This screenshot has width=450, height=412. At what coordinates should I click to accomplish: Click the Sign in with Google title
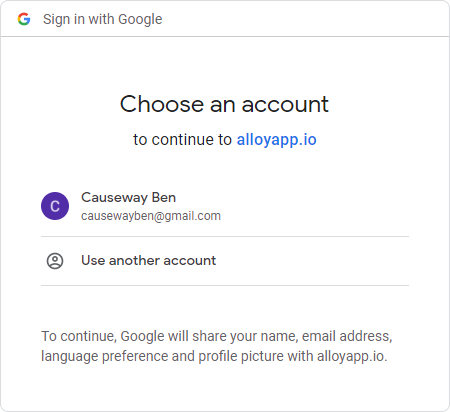click(102, 19)
